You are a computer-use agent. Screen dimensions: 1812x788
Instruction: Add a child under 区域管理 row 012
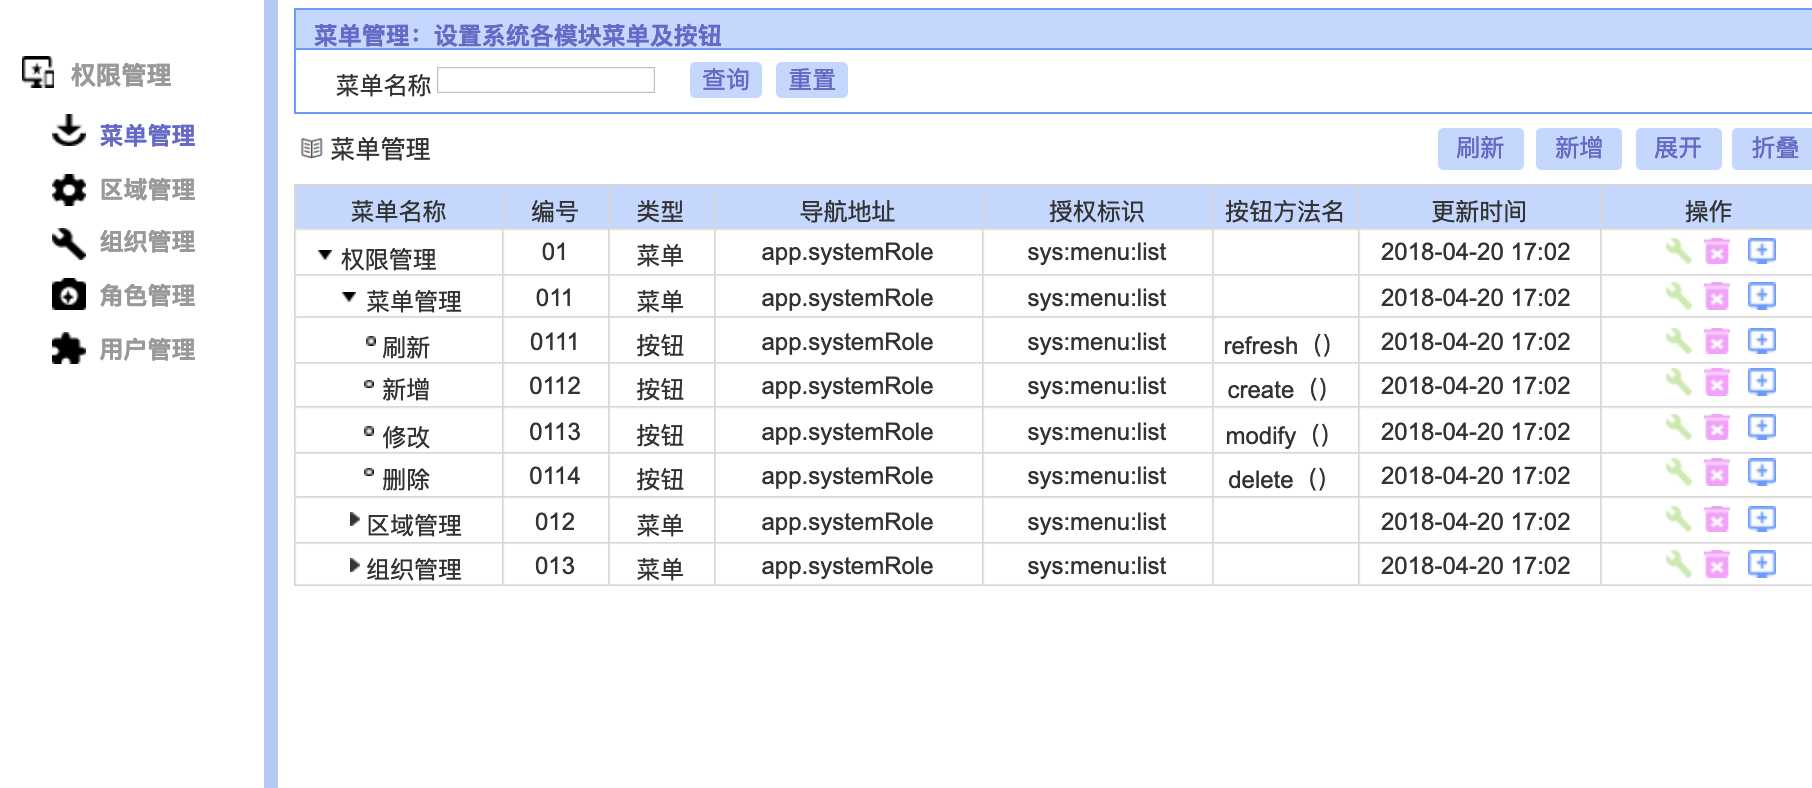[x=1761, y=519]
